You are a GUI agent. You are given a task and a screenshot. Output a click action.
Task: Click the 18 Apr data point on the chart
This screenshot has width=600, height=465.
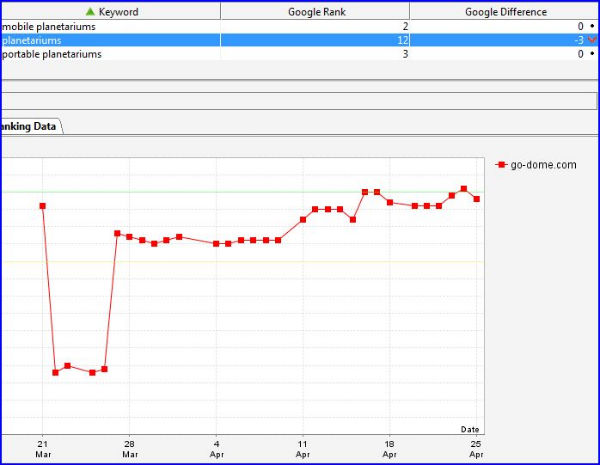point(390,202)
